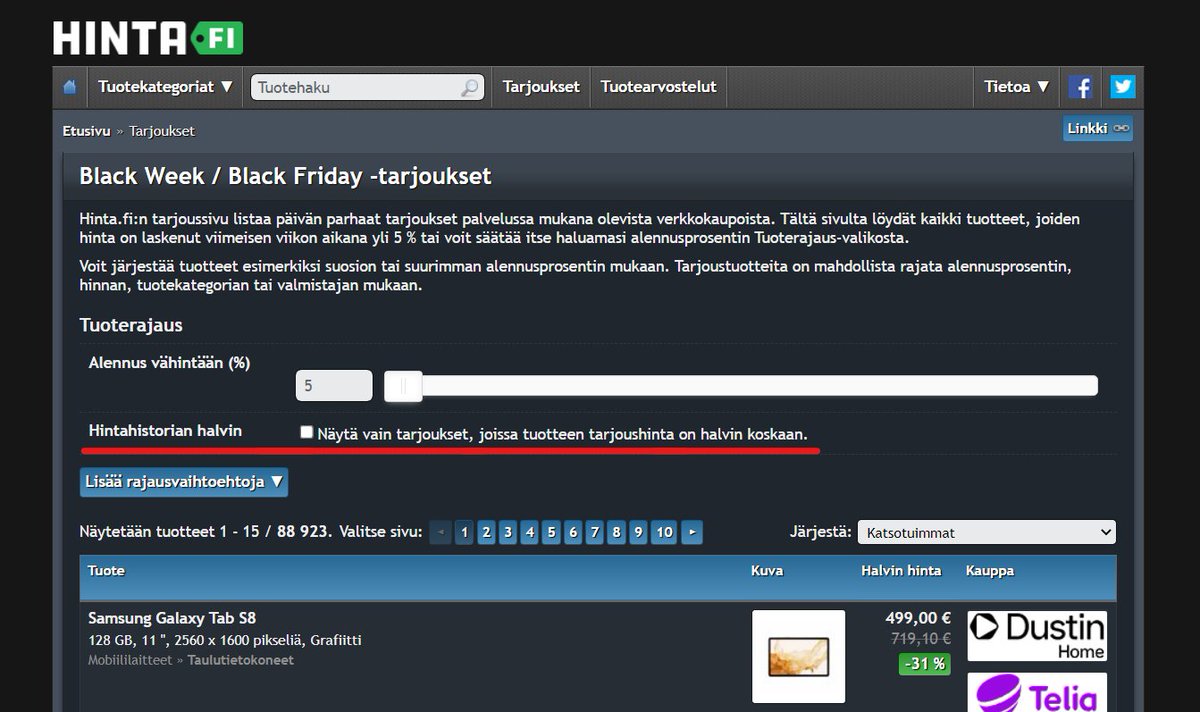Go to page 8
This screenshot has height=712, width=1200.
click(617, 532)
